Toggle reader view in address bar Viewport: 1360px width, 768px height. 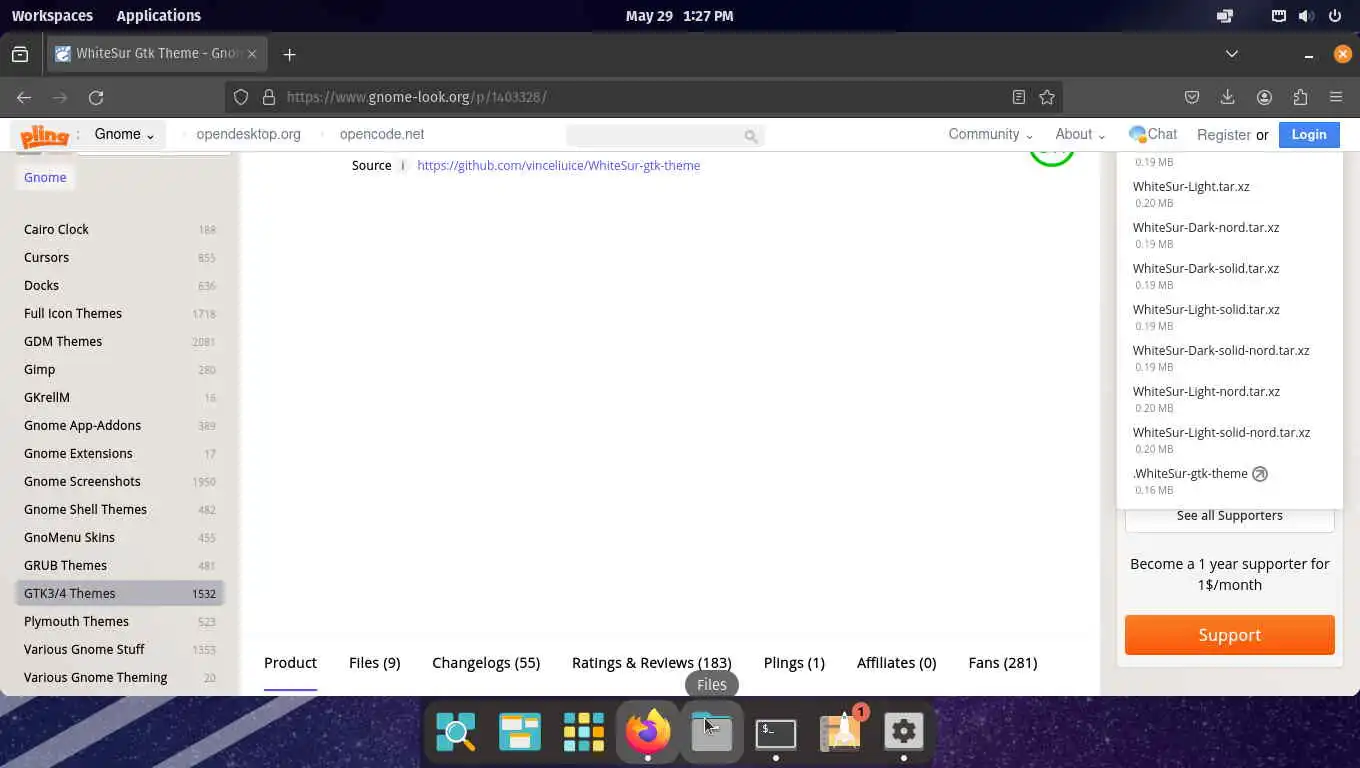point(1018,97)
